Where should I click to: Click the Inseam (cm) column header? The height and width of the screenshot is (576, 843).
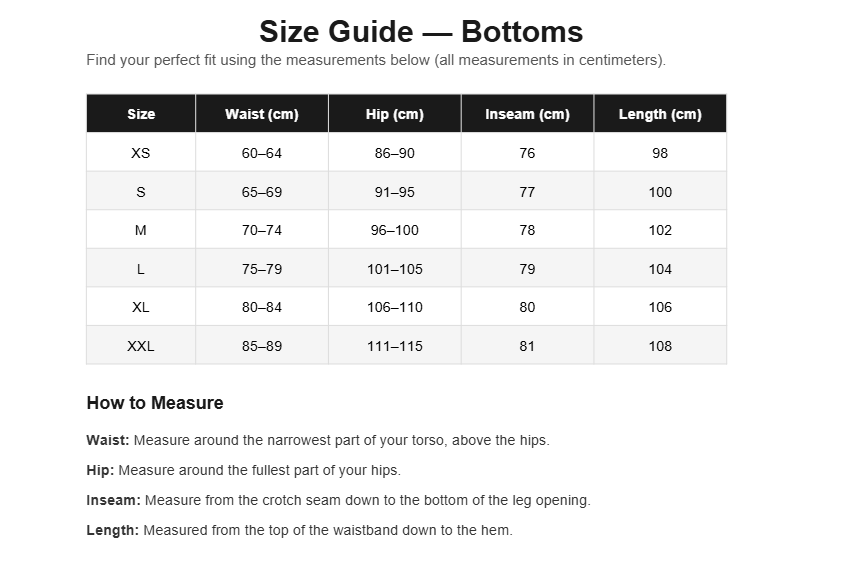coord(527,113)
